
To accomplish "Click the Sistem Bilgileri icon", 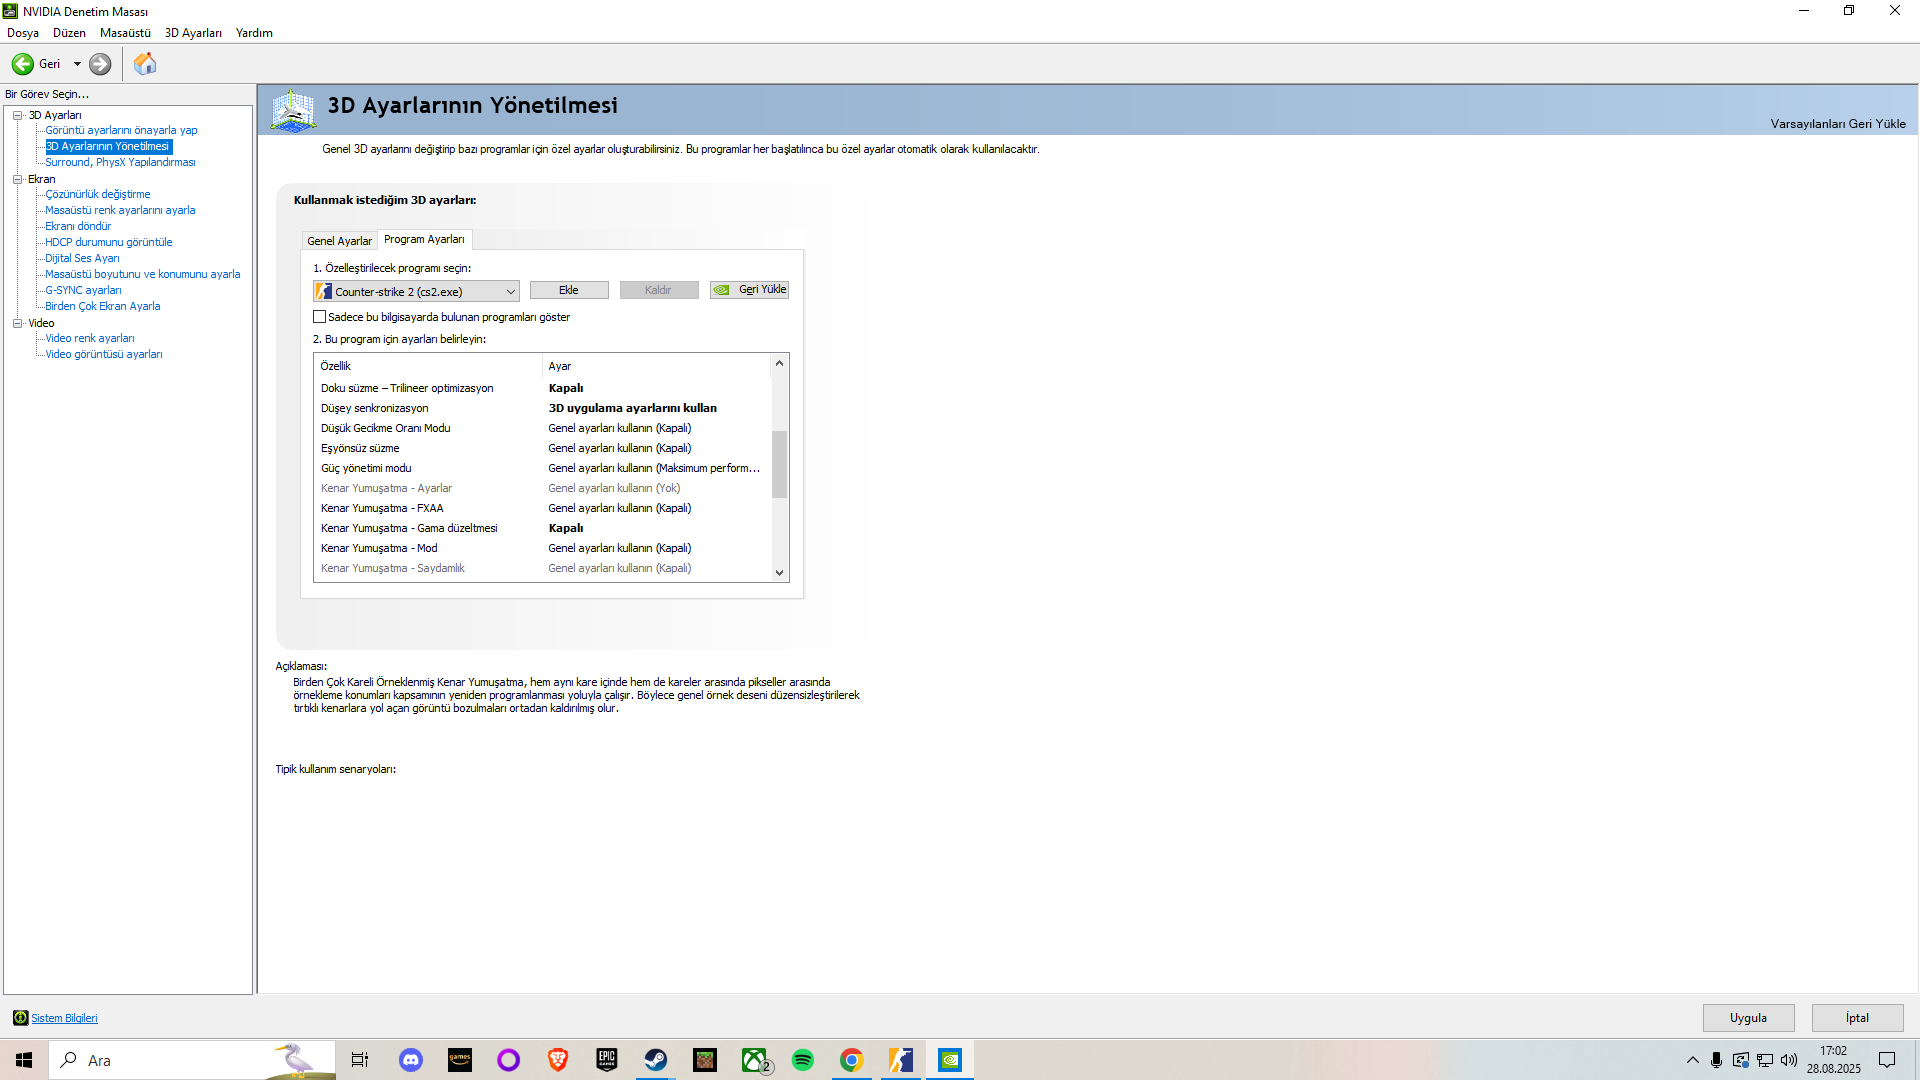I will pyautogui.click(x=20, y=1018).
